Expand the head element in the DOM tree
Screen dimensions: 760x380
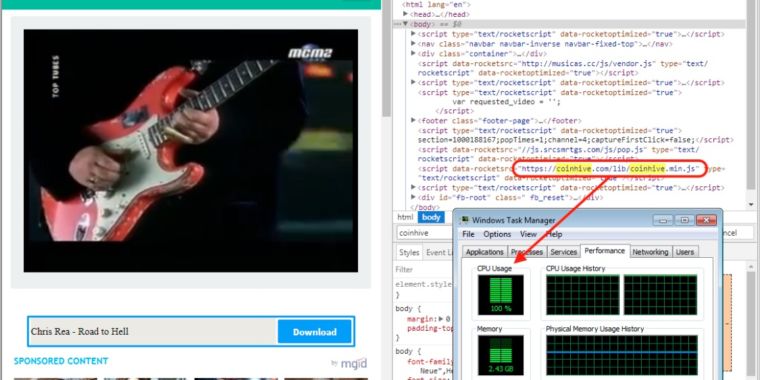point(406,14)
